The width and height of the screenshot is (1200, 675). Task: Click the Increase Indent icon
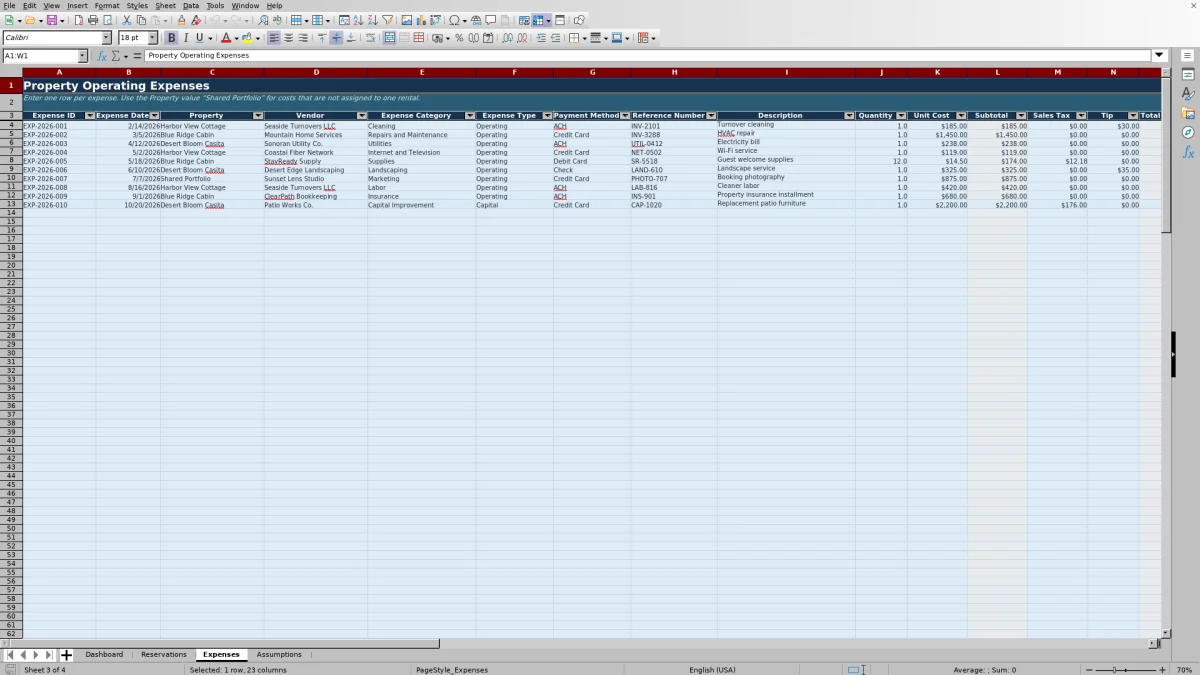[x=541, y=38]
